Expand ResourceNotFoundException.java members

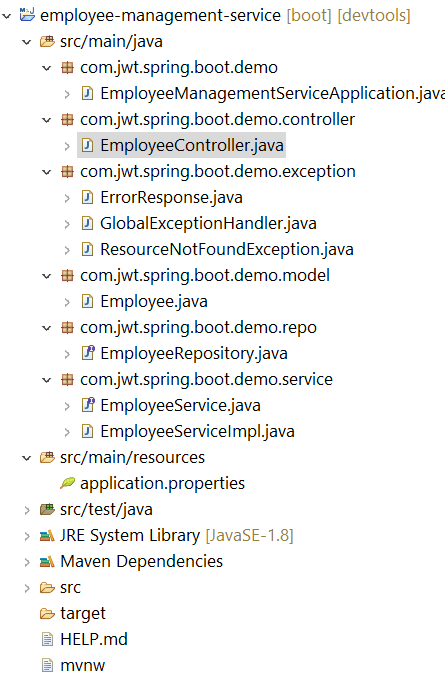click(67, 250)
